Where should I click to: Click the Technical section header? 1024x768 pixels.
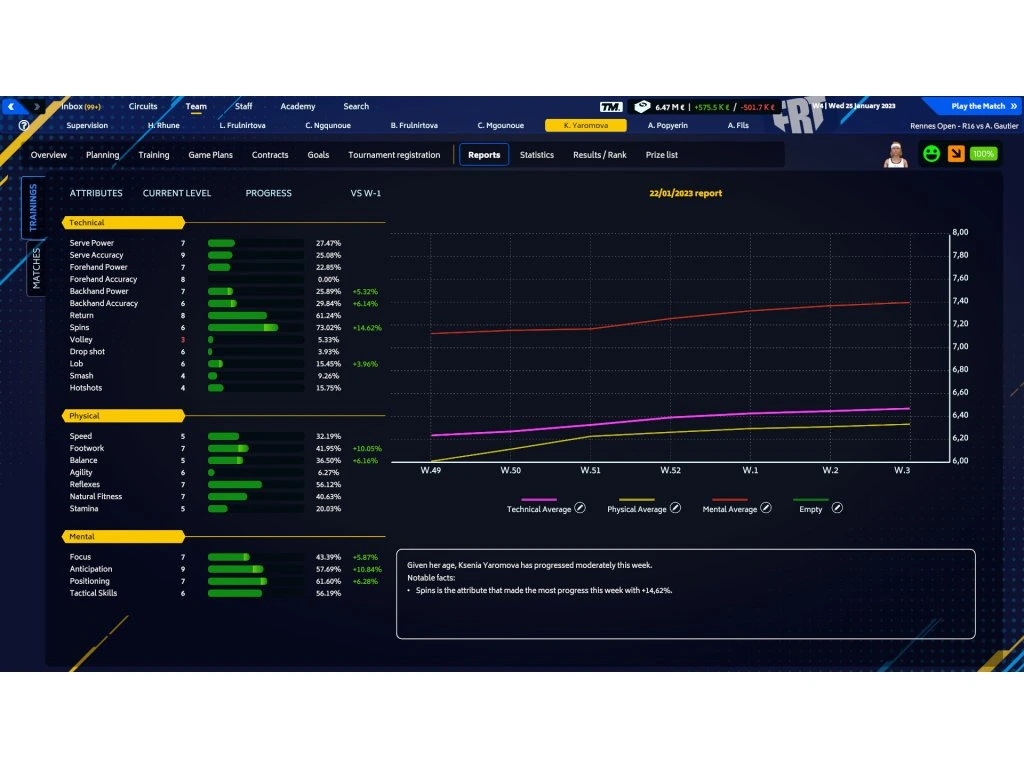coord(123,223)
